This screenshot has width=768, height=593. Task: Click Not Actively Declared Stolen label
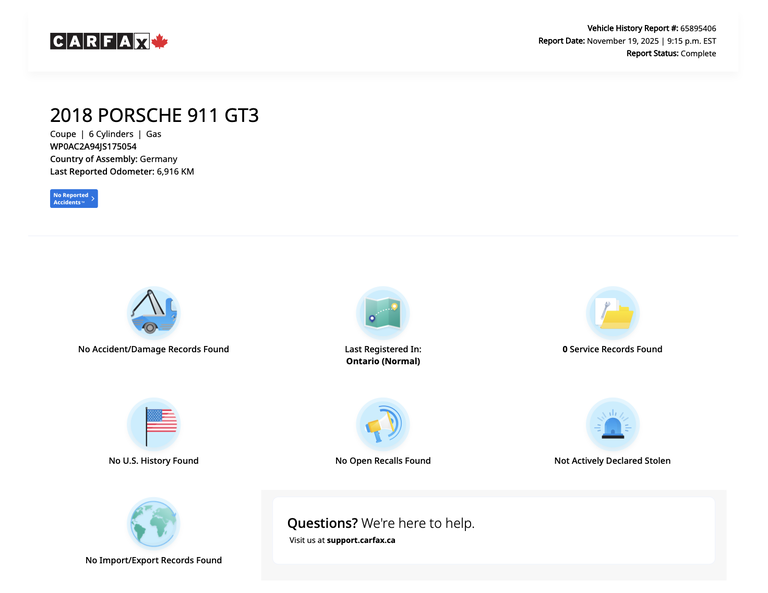pos(612,461)
